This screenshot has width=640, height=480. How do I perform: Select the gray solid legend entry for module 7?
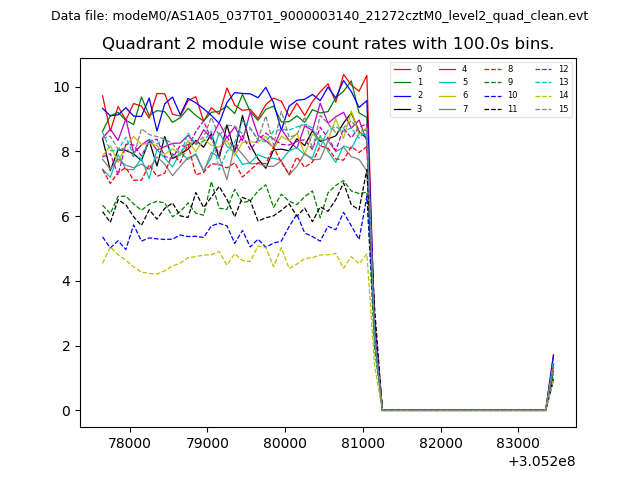click(448, 108)
